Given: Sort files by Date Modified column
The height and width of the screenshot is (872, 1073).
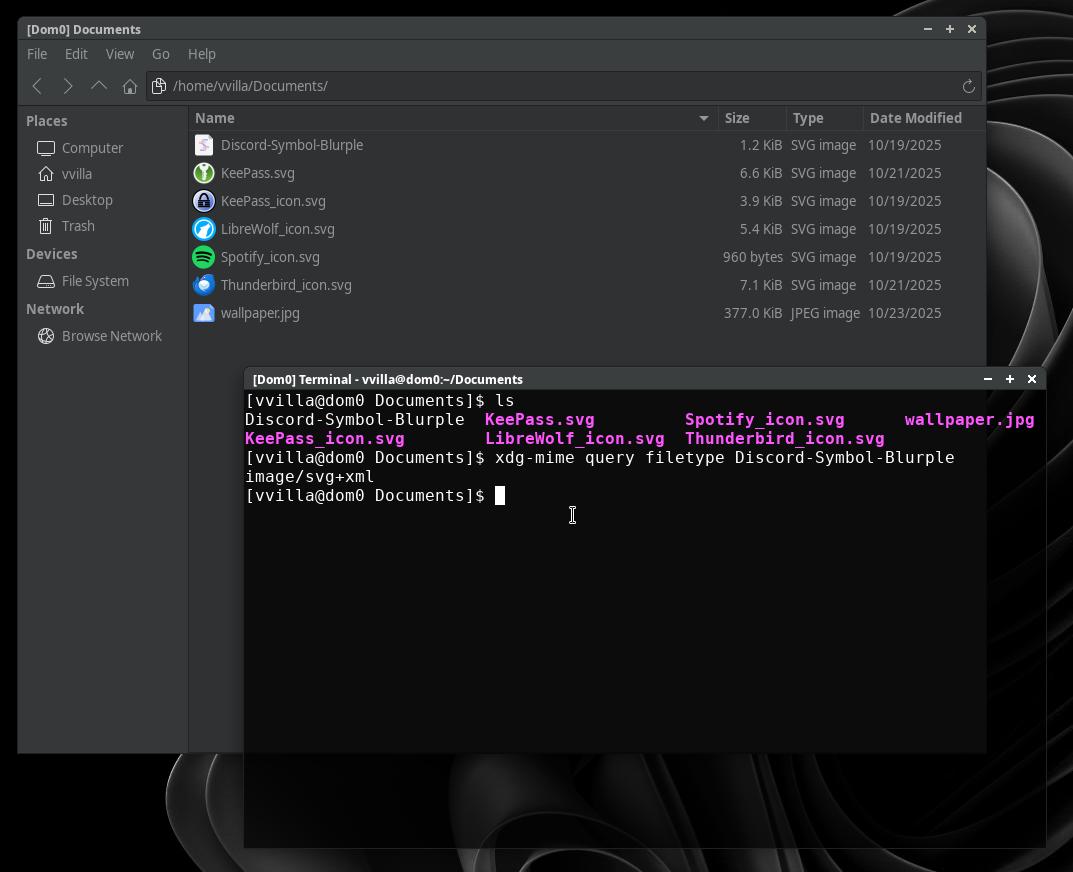Looking at the screenshot, I should pos(915,118).
